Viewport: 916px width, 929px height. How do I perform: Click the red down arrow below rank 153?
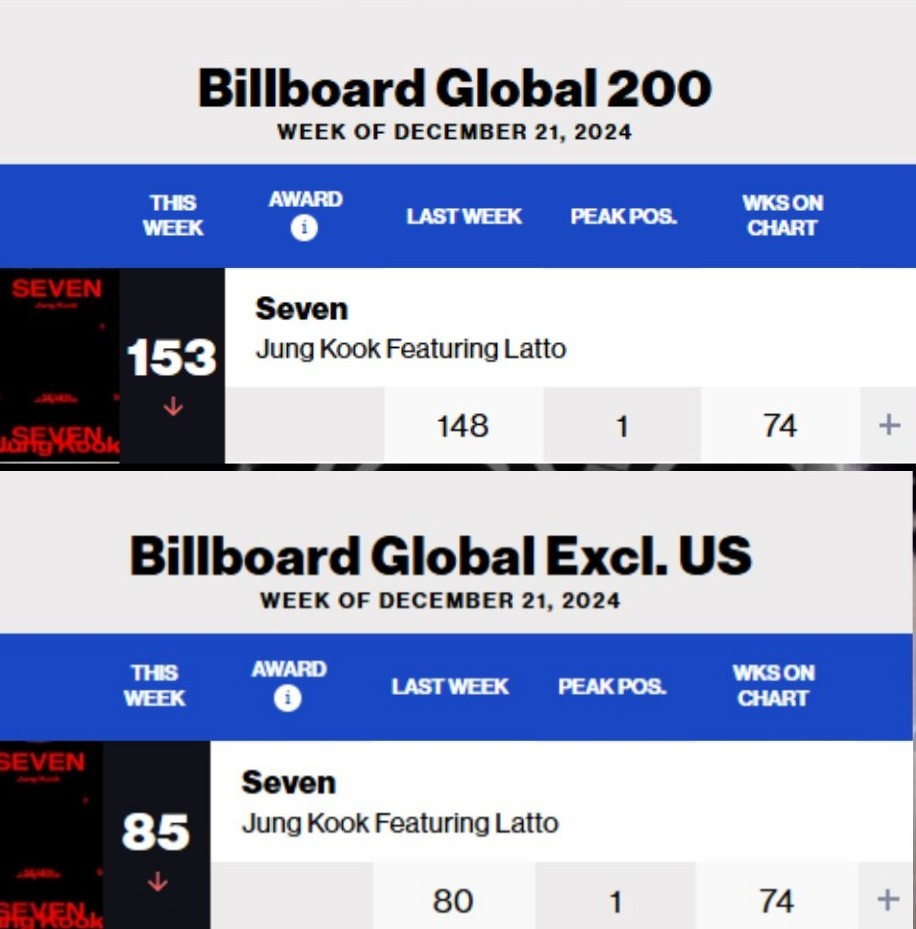pos(173,407)
